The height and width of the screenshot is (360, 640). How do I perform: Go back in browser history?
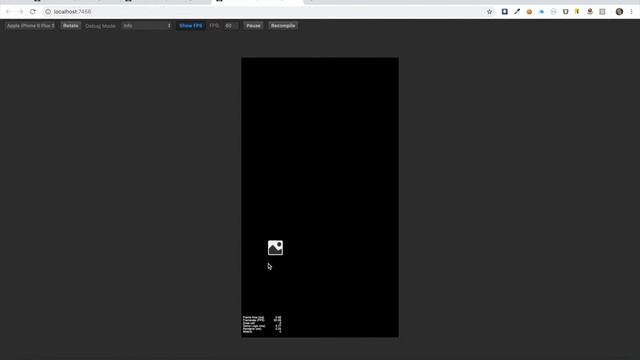pos(8,12)
